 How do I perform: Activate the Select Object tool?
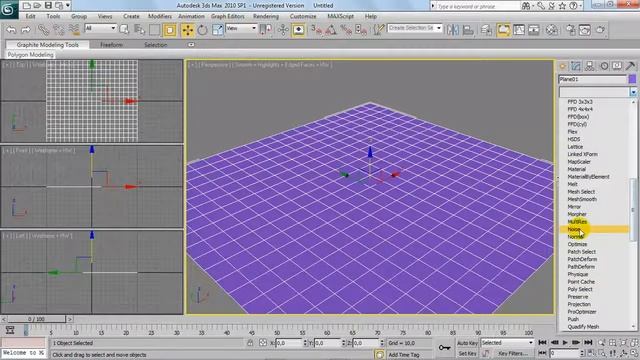pyautogui.click(x=124, y=29)
